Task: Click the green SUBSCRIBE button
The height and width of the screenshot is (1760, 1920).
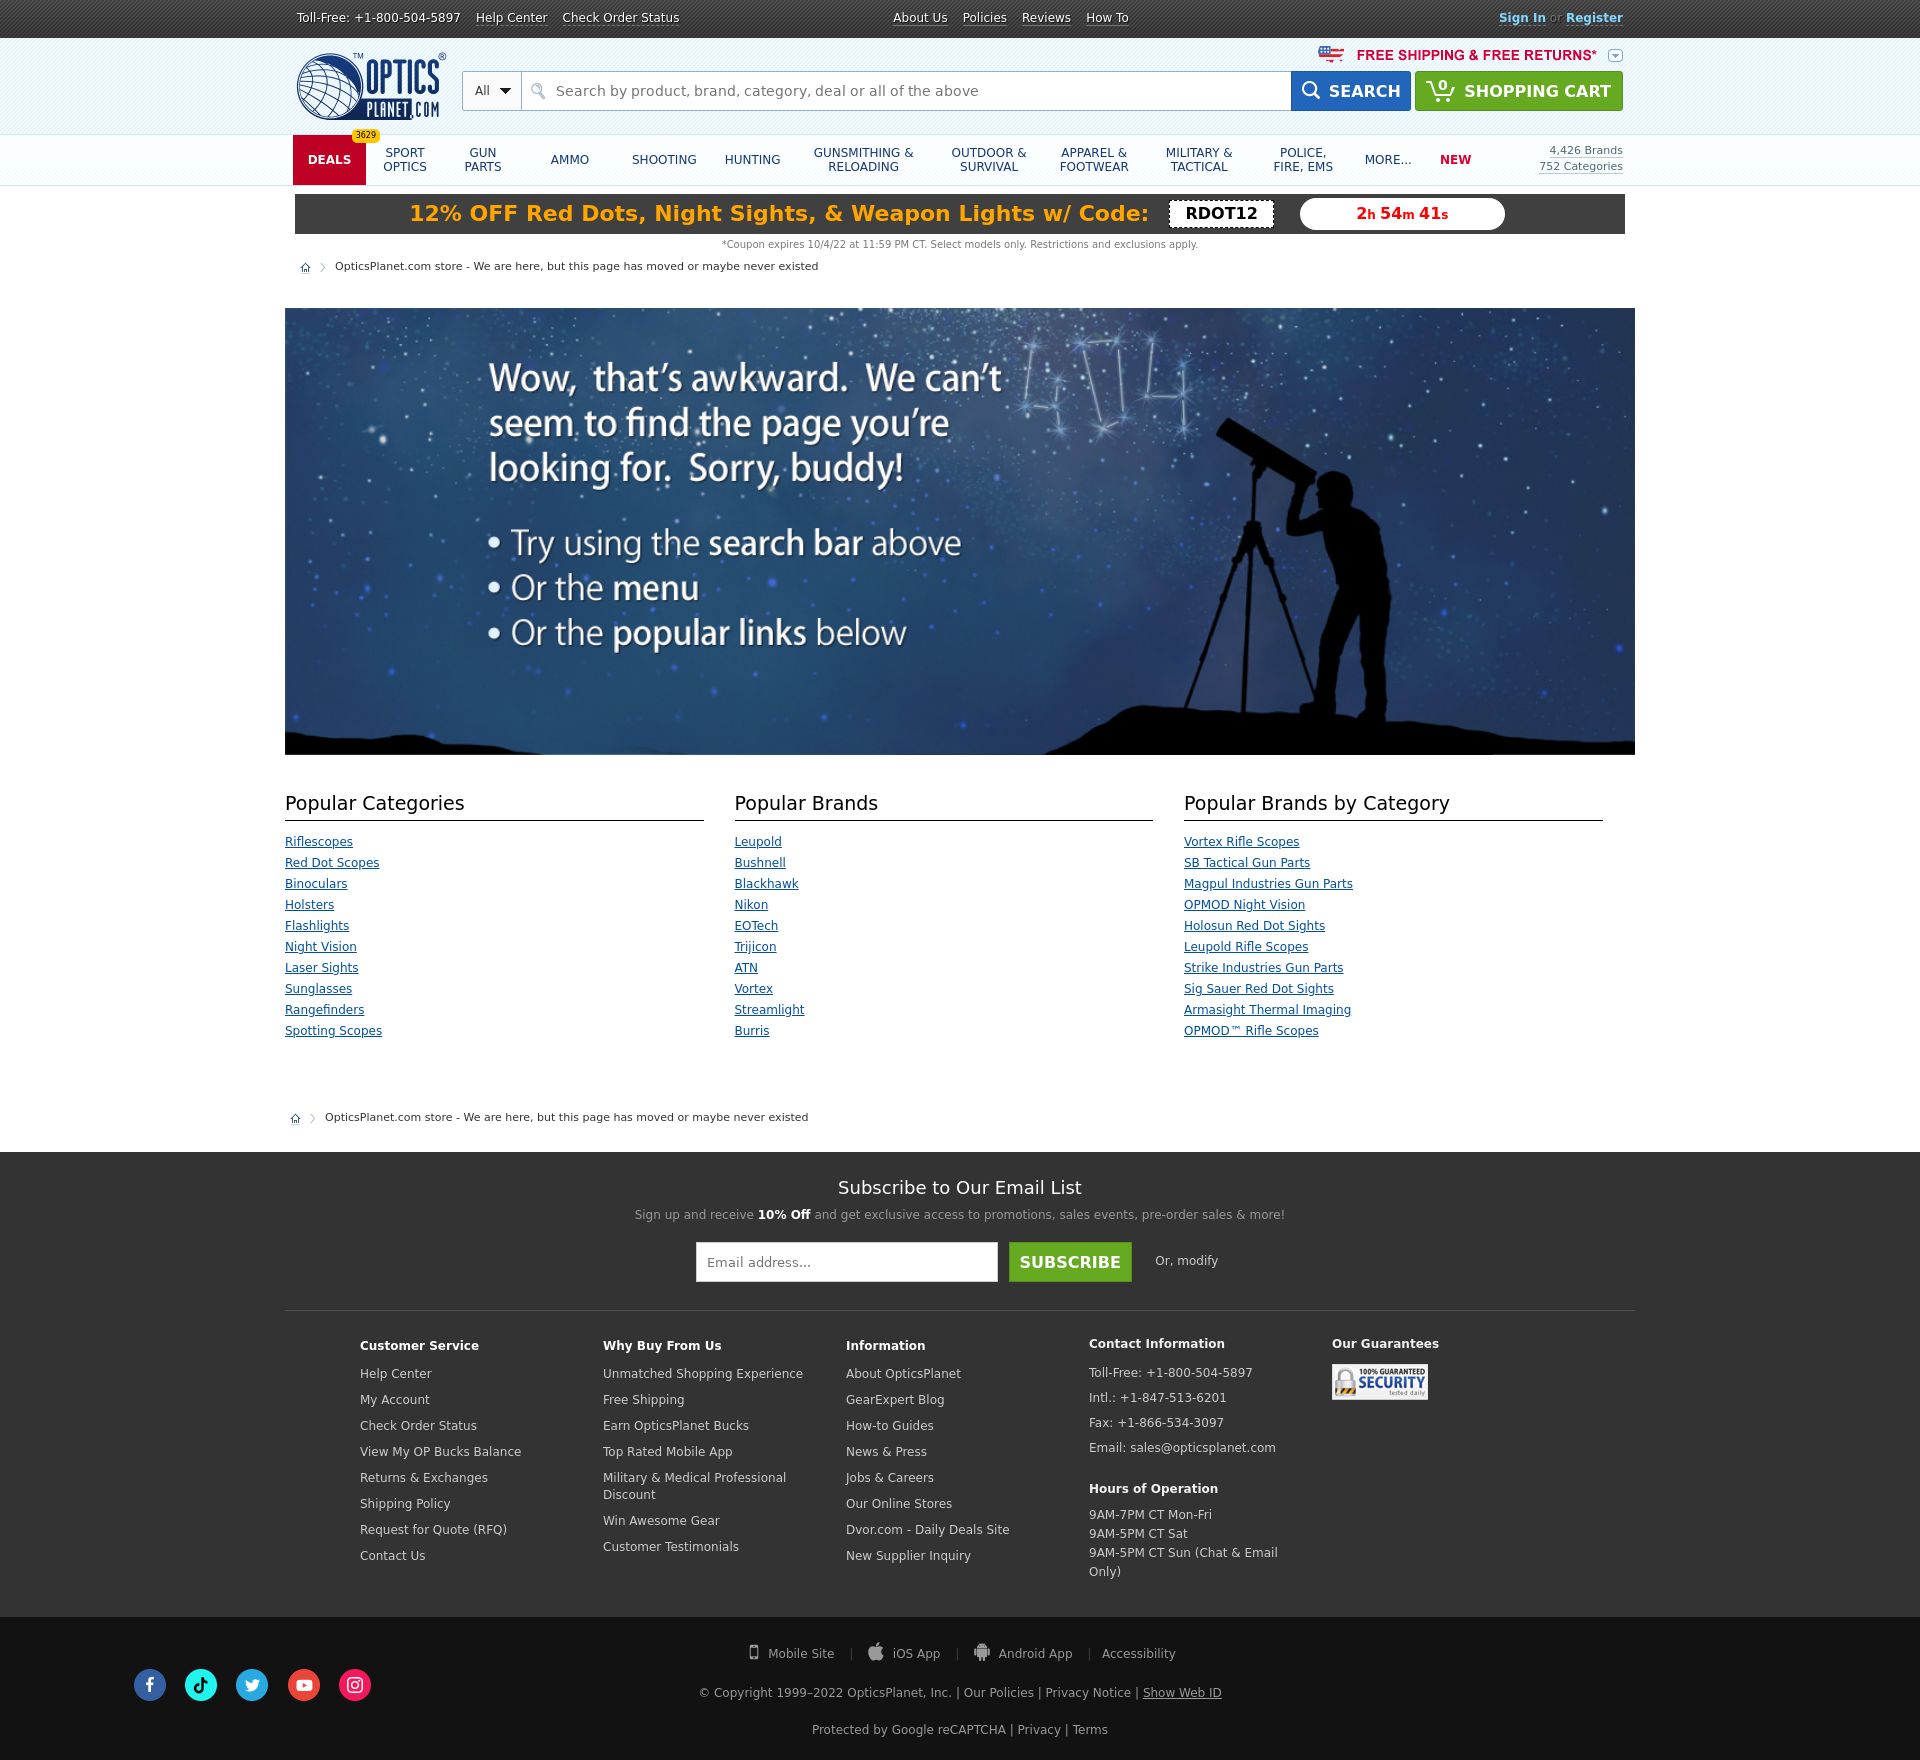Action: click(x=1070, y=1262)
